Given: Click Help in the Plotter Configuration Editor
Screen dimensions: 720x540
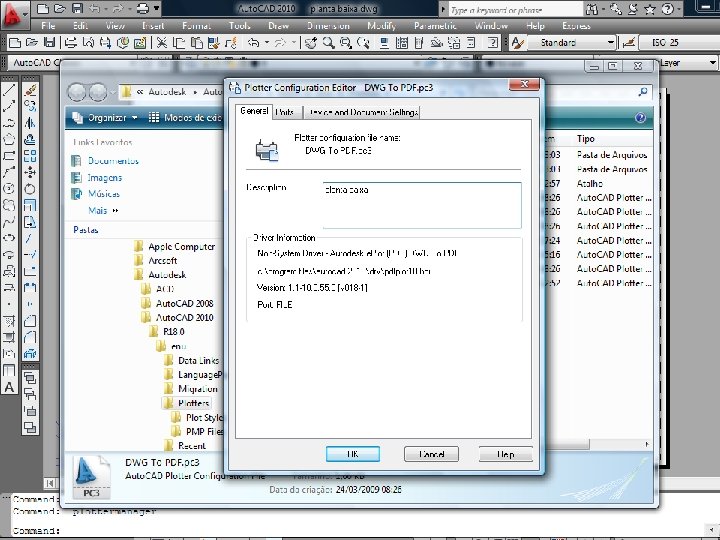Looking at the screenshot, I should click(x=506, y=454).
